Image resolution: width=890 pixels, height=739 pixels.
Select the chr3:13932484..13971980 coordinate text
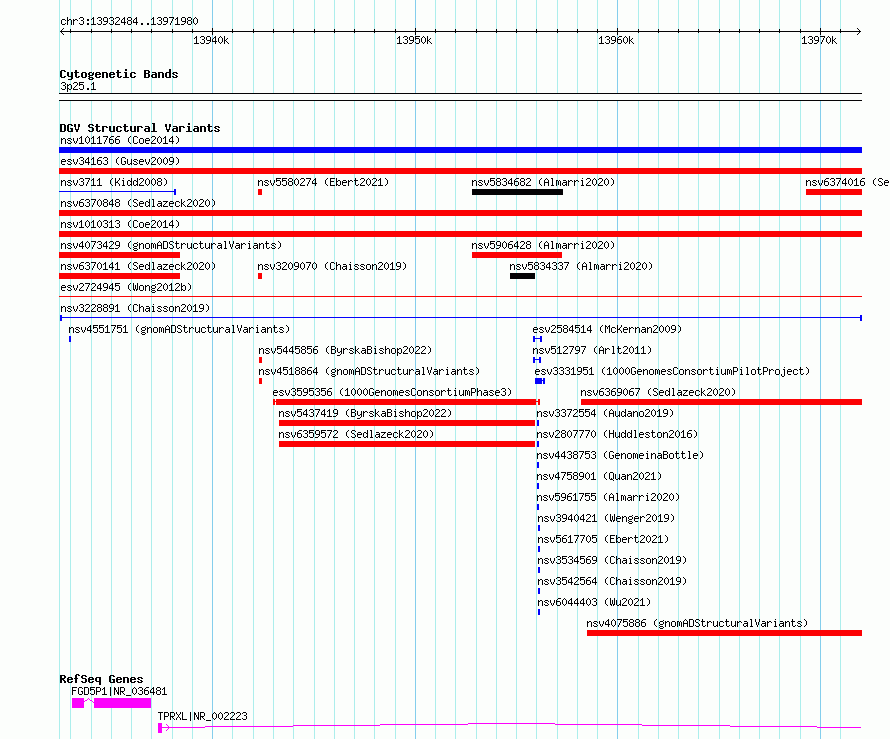pyautogui.click(x=129, y=22)
